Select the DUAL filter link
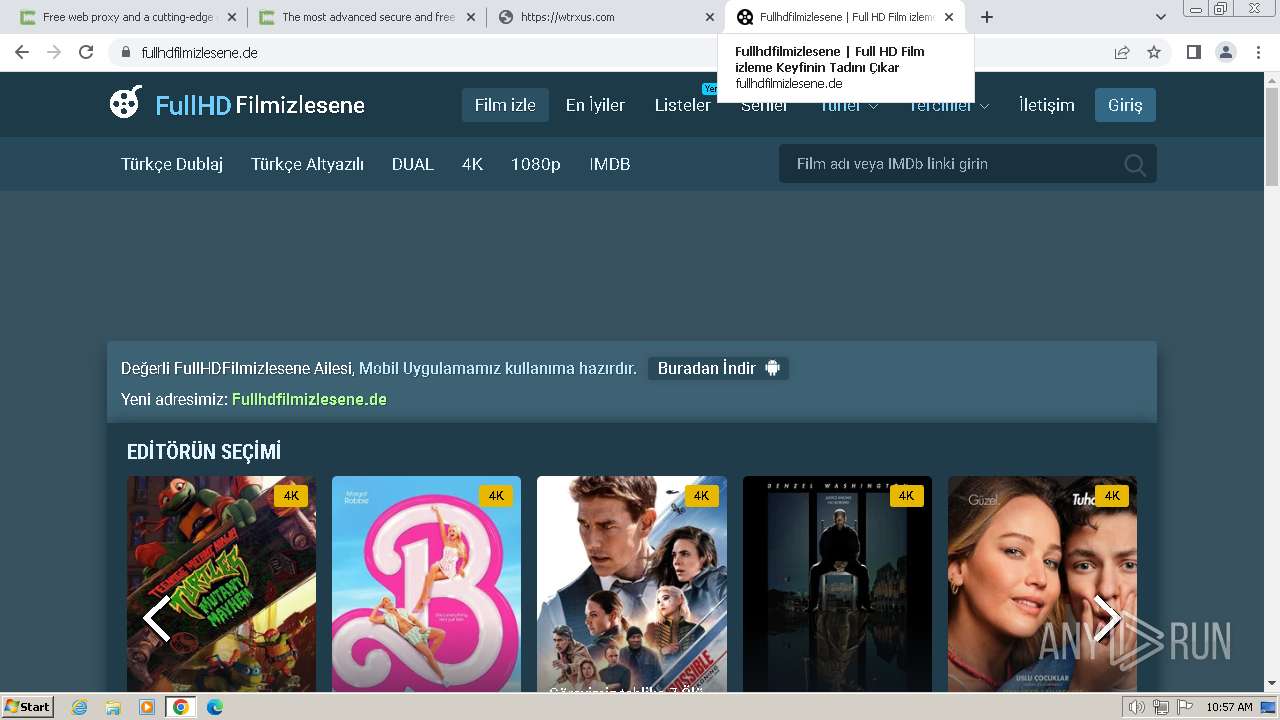The image size is (1280, 720). tap(413, 164)
